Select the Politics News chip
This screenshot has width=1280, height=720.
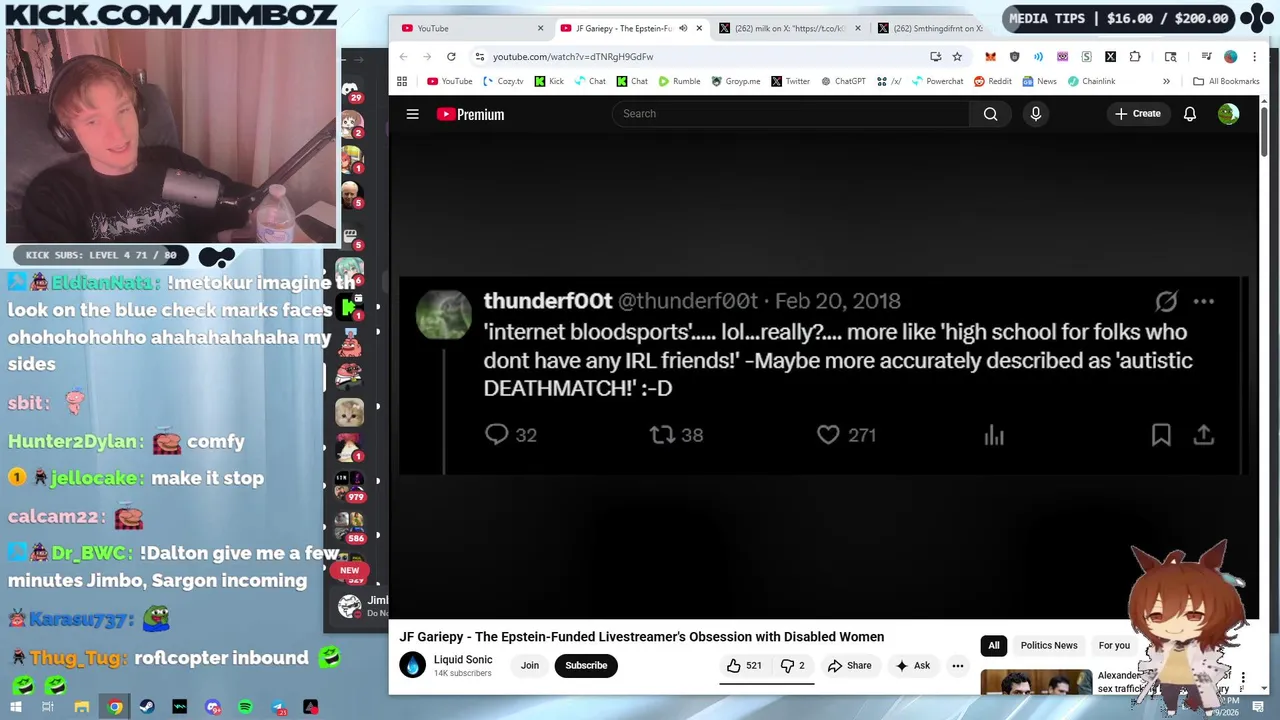[1049, 646]
